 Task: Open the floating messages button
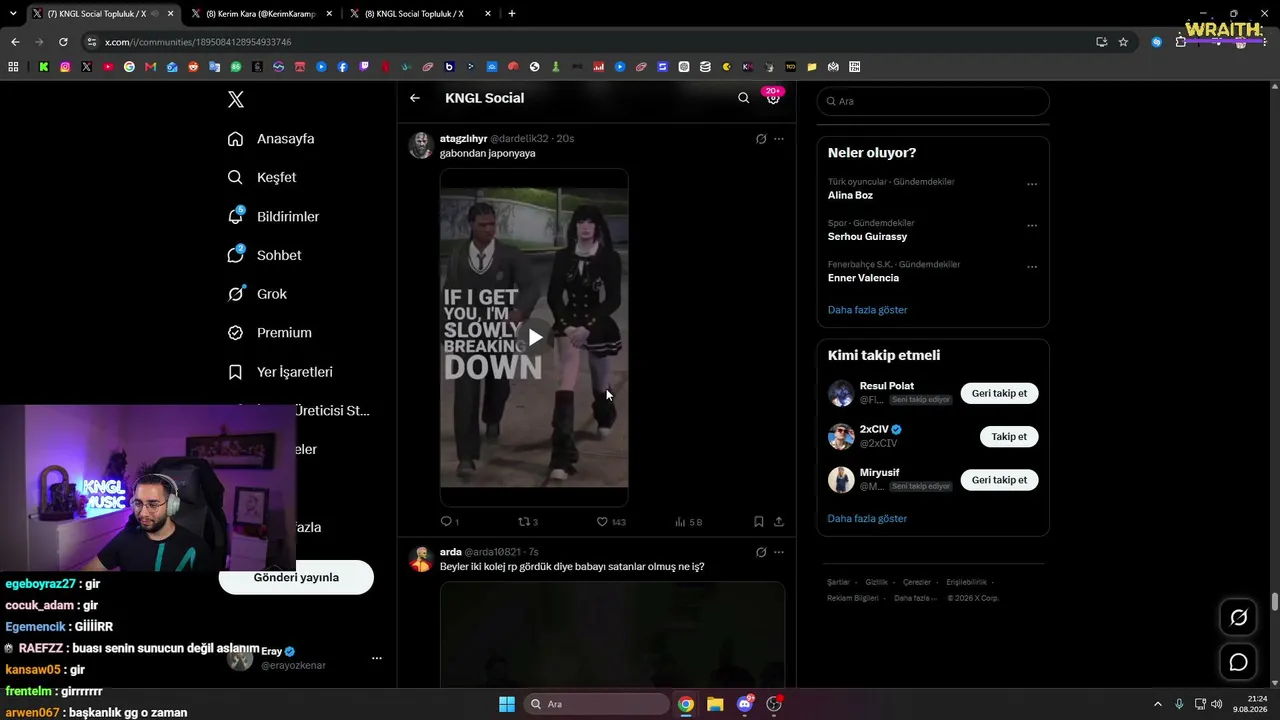[x=1238, y=662]
